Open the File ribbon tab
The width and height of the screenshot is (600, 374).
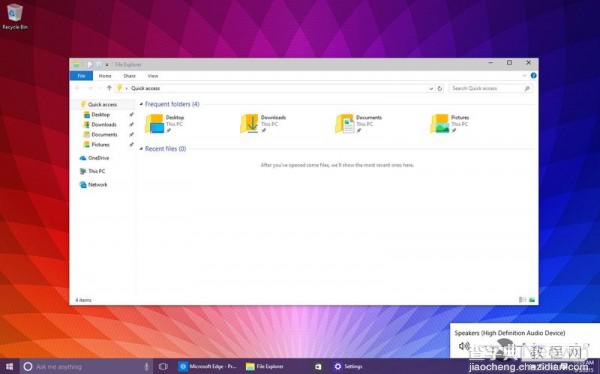[x=81, y=76]
